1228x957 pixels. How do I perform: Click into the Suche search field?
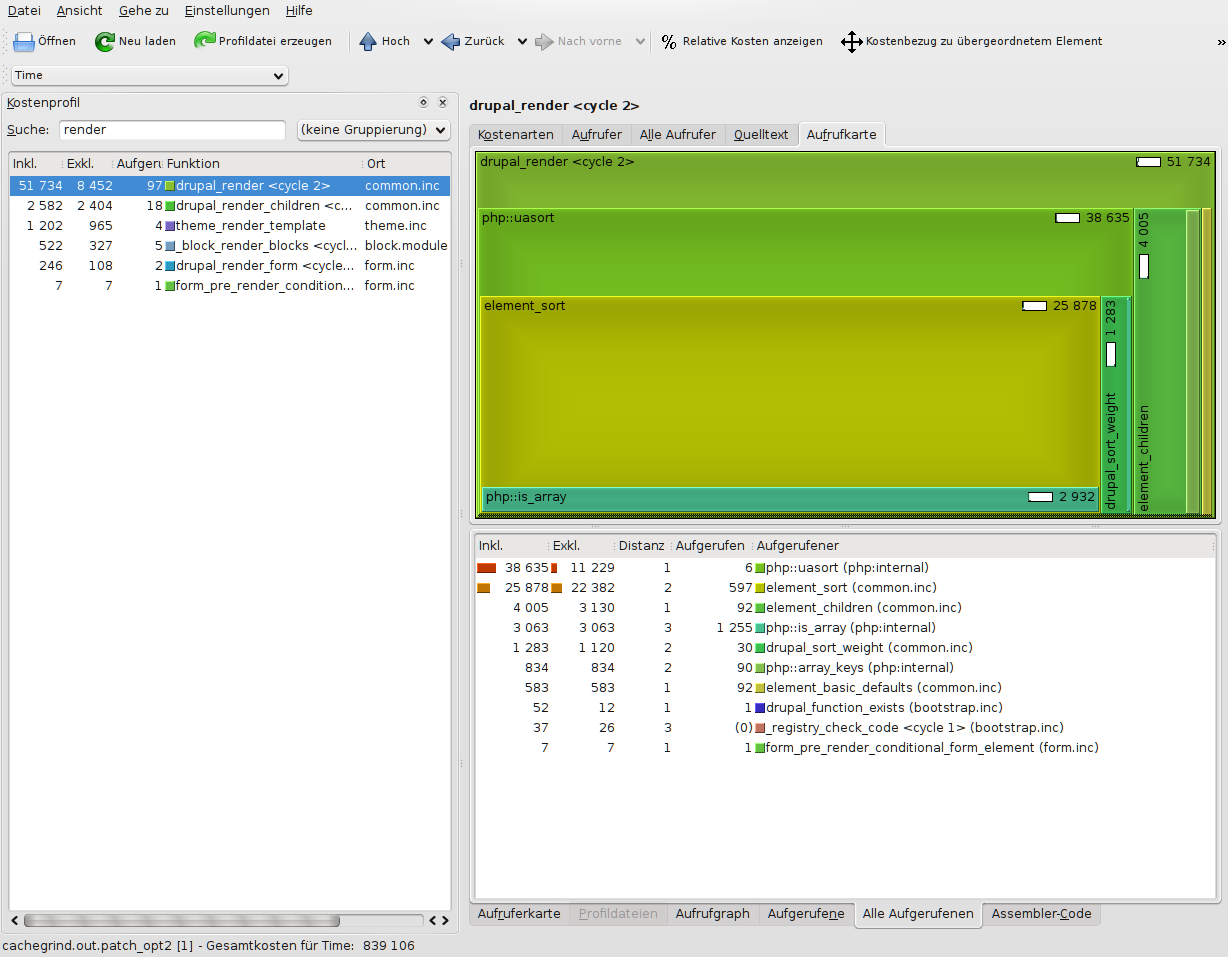(x=172, y=130)
